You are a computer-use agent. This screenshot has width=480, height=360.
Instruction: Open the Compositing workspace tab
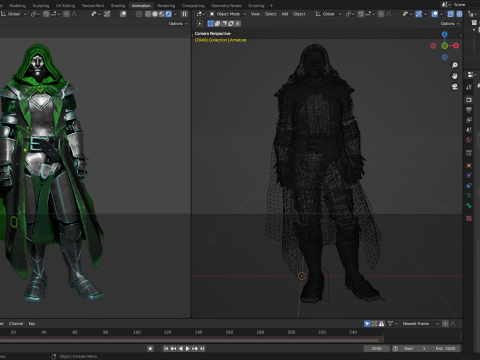[193, 6]
